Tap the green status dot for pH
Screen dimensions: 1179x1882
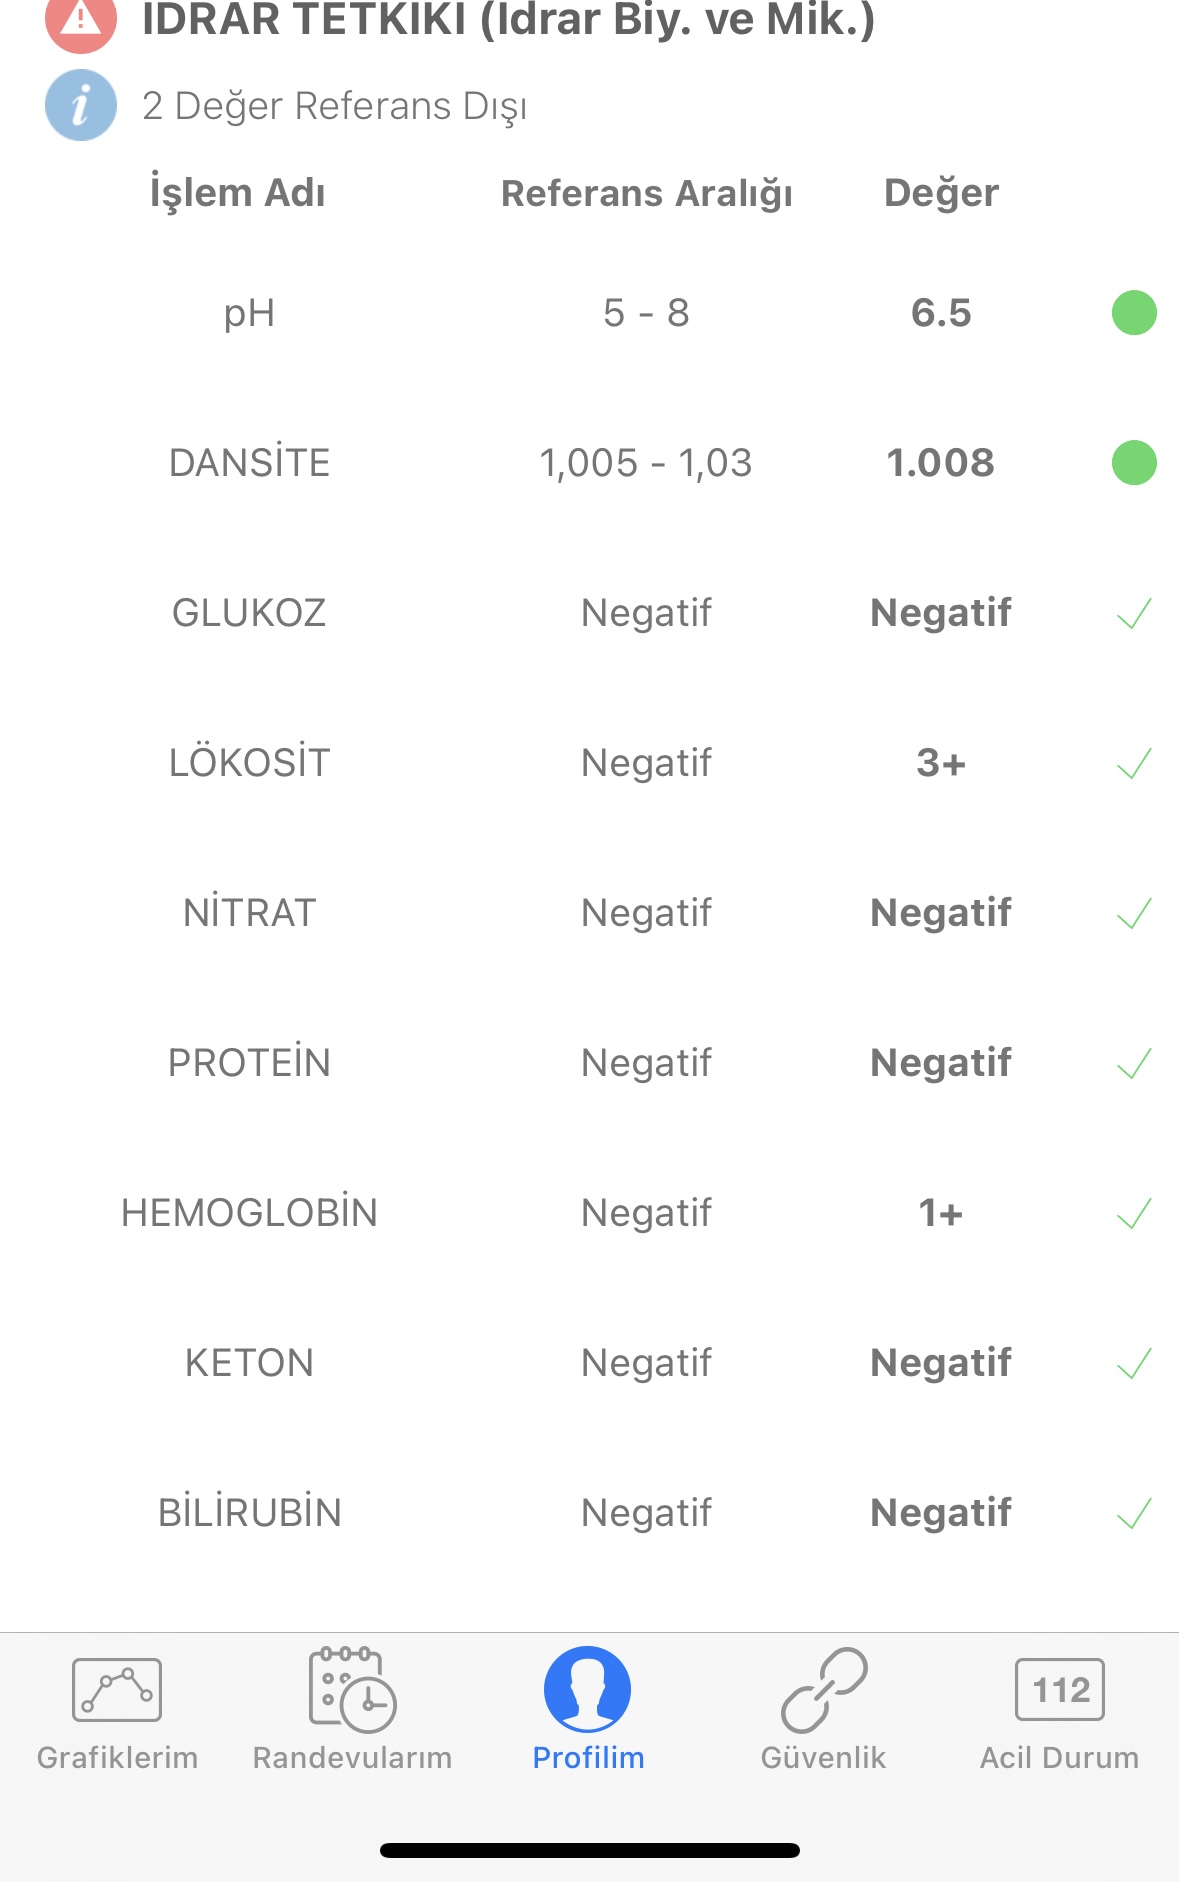pyautogui.click(x=1134, y=313)
